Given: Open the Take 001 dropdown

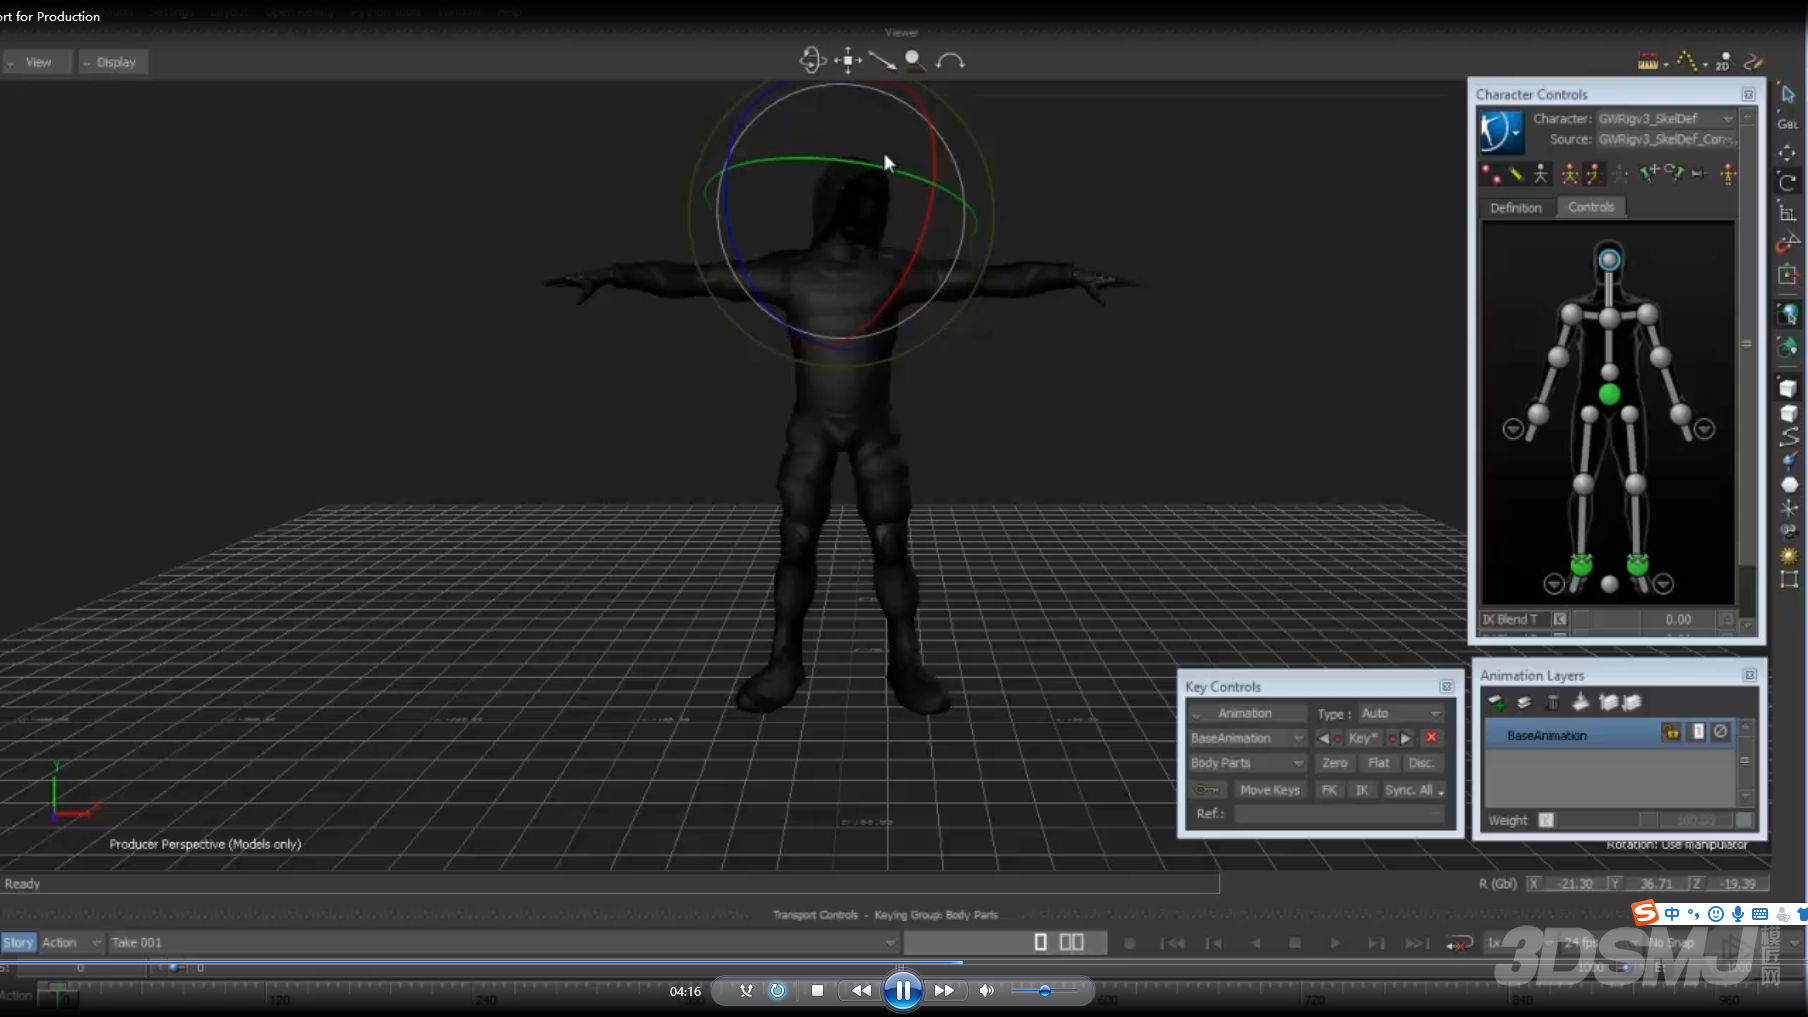Looking at the screenshot, I should (x=503, y=942).
